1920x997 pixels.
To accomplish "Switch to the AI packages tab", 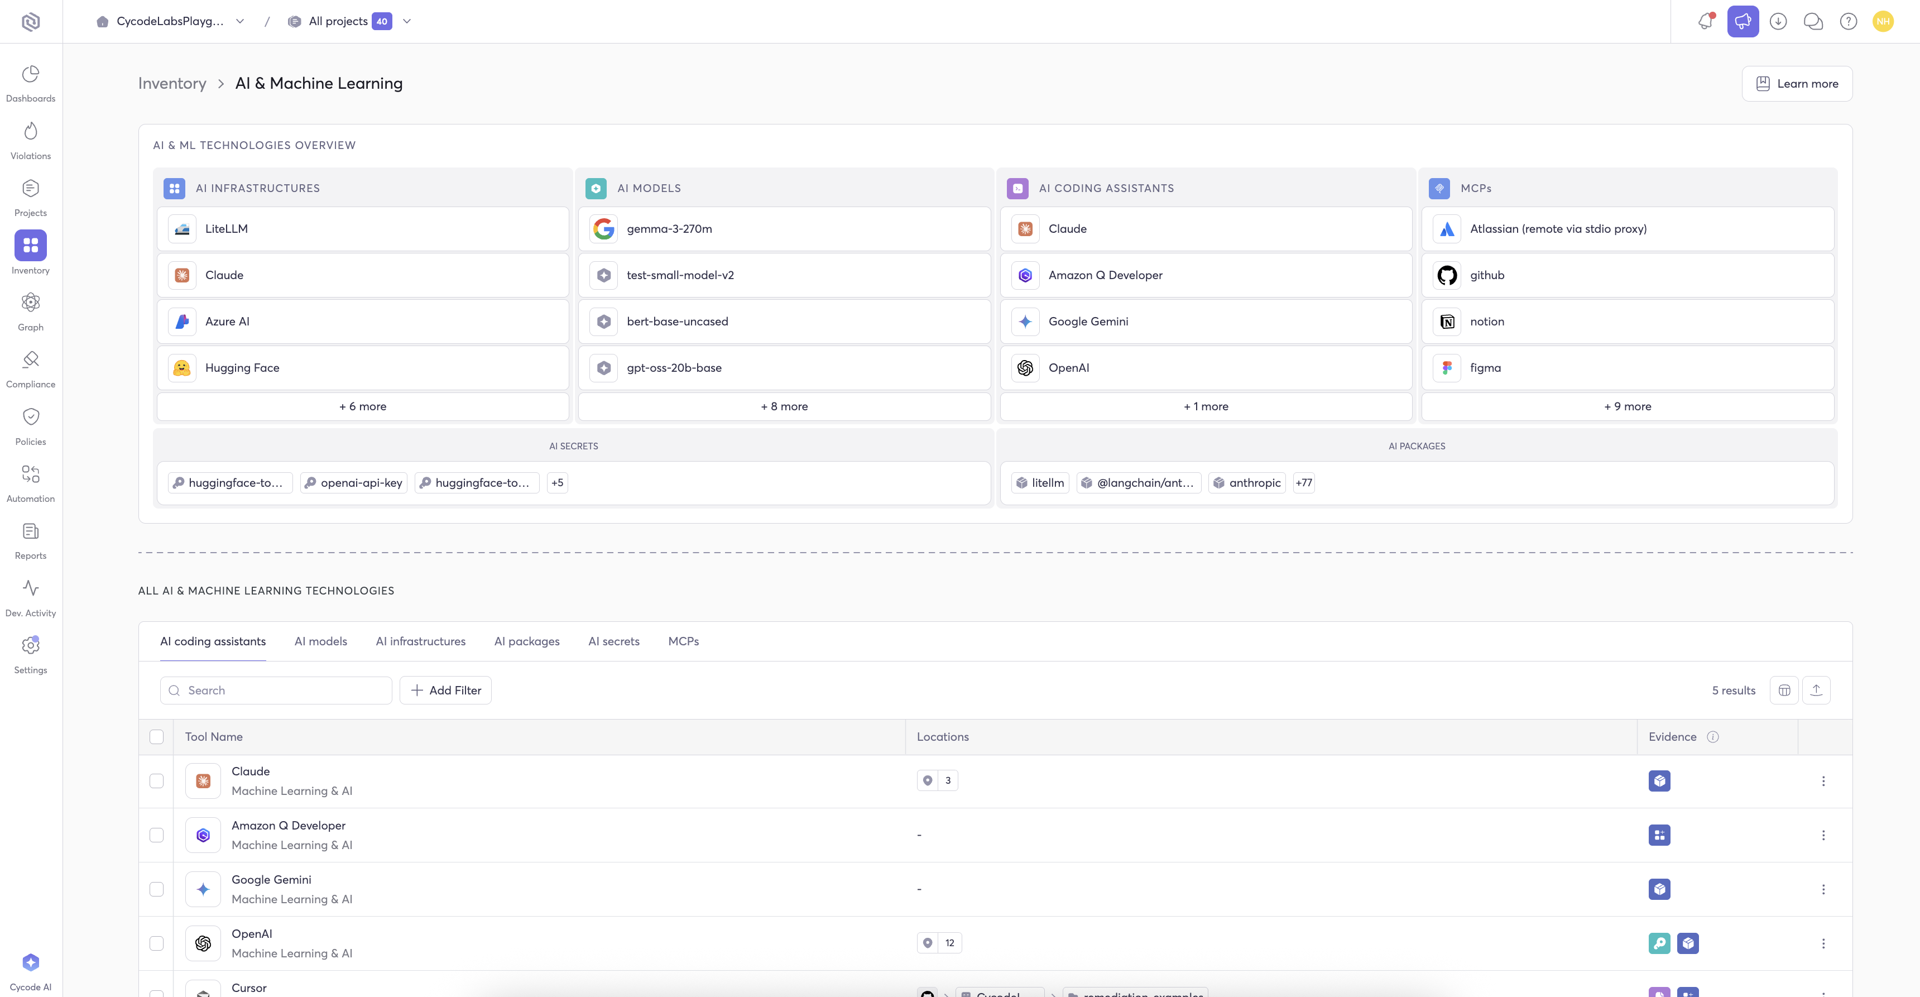I will 526,642.
